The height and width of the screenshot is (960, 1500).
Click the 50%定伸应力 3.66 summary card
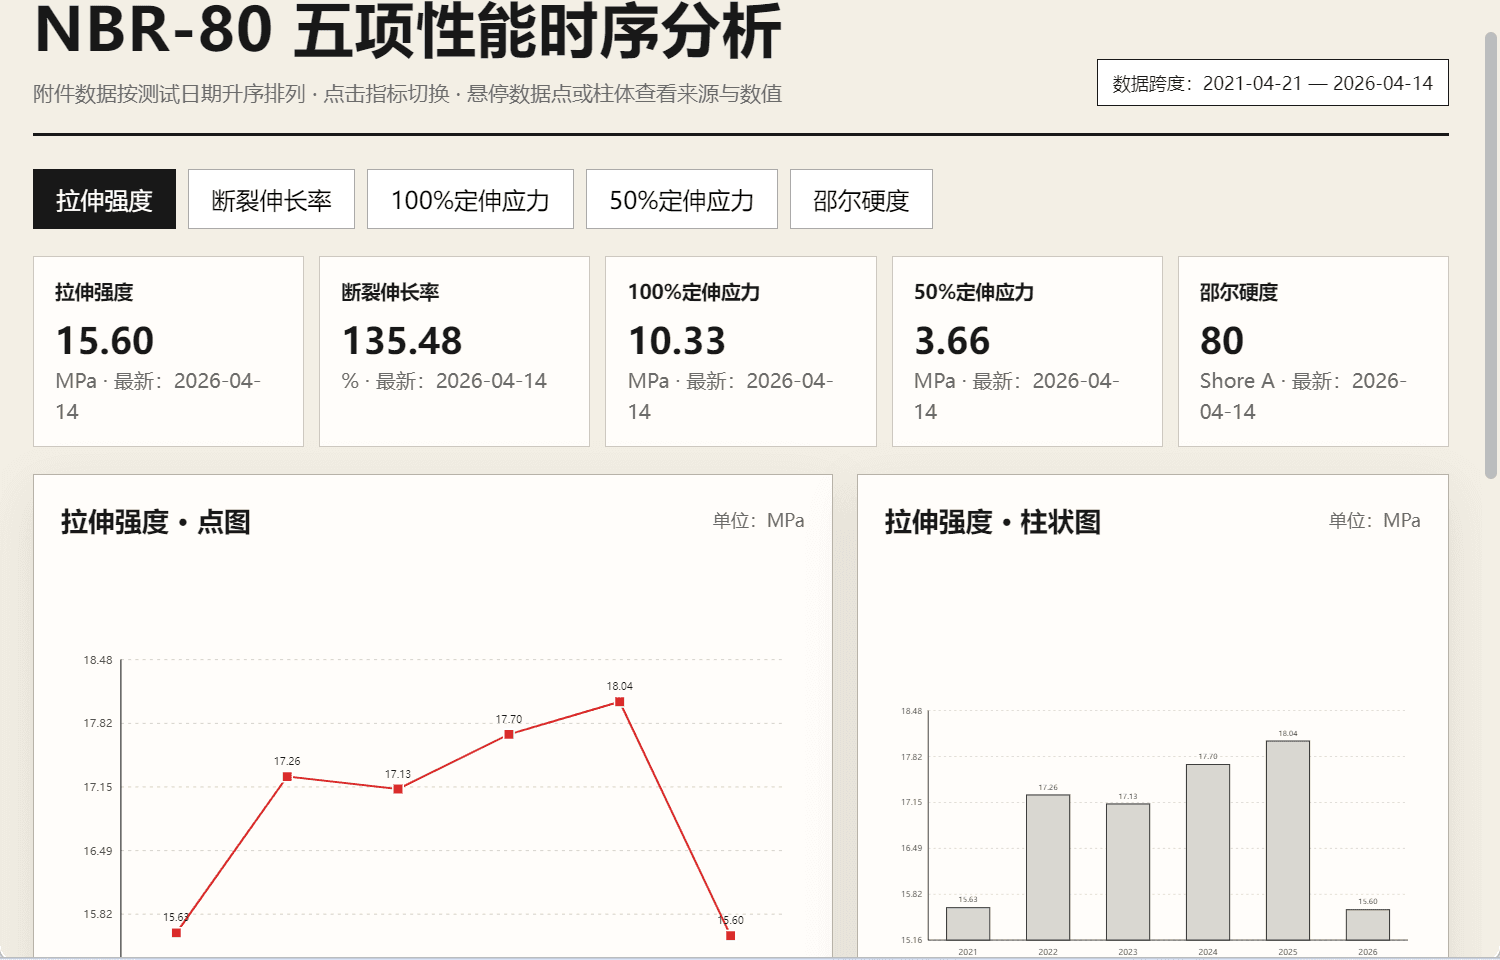(x=1027, y=351)
